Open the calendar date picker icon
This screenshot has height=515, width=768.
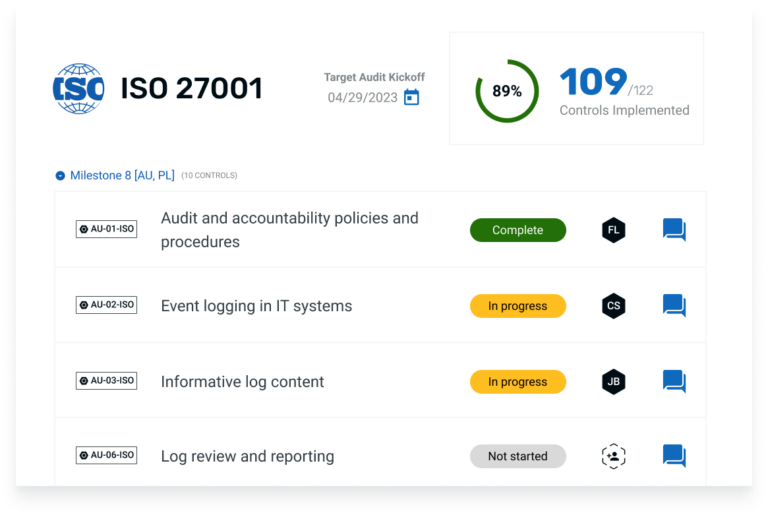(411, 98)
